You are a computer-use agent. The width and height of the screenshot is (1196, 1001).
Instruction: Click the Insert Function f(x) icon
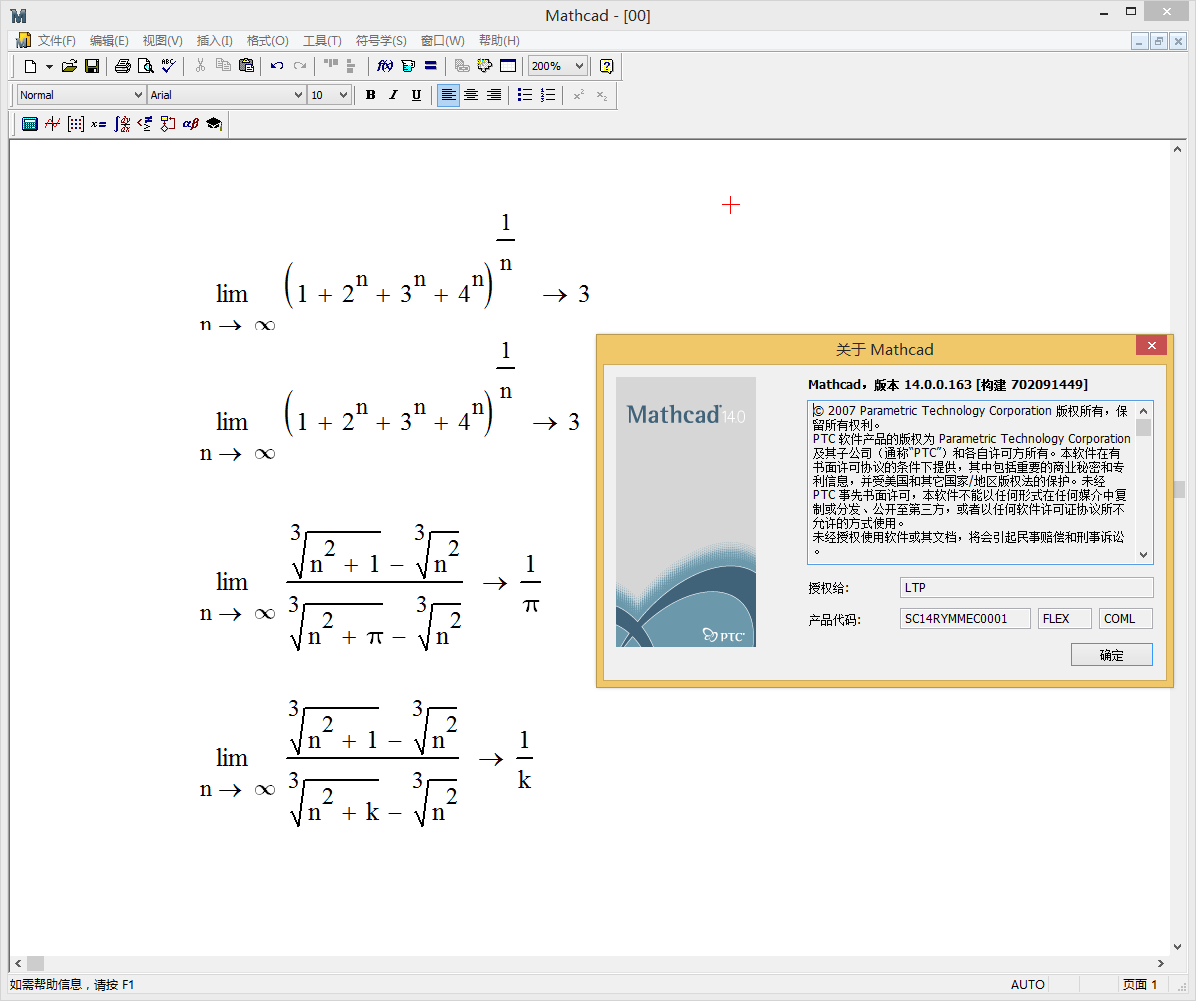tap(385, 66)
